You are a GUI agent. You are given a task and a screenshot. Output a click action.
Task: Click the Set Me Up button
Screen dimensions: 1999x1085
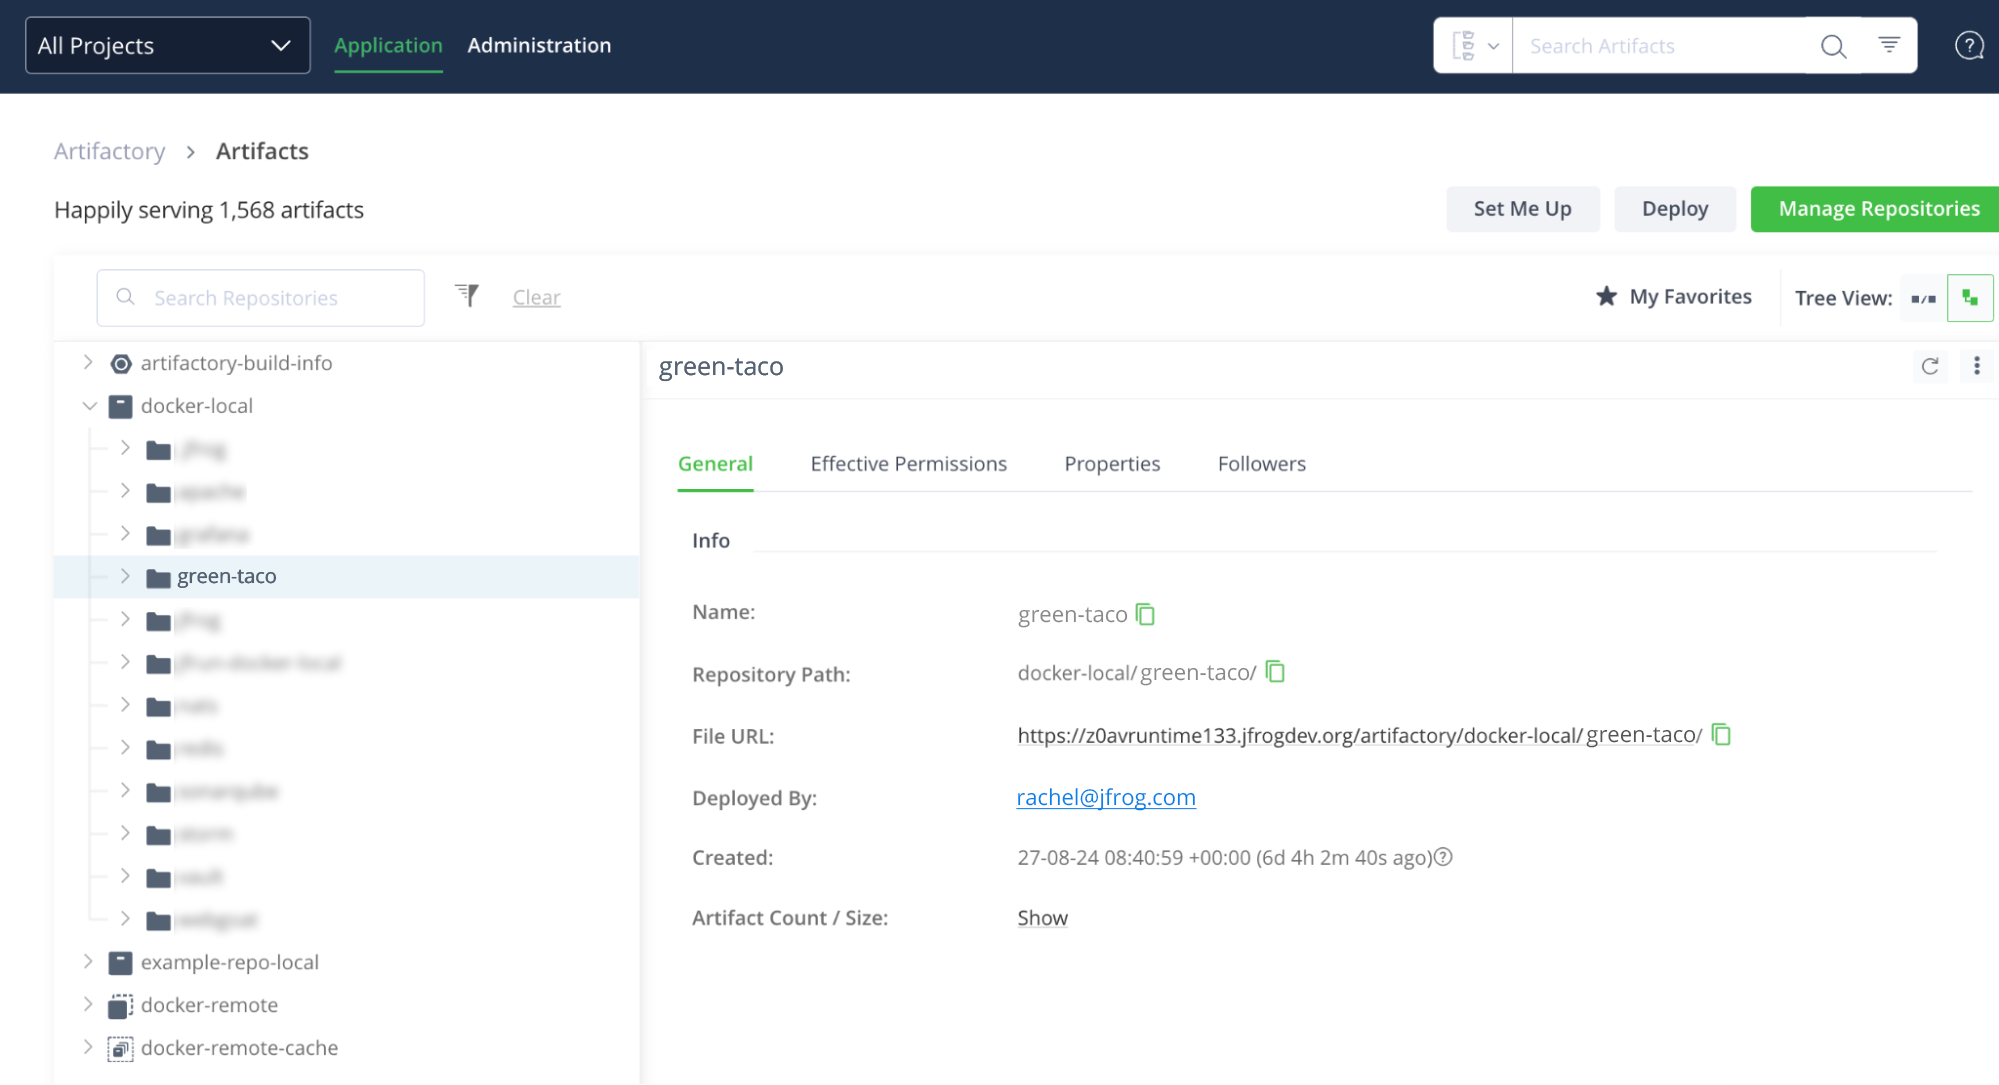point(1522,209)
